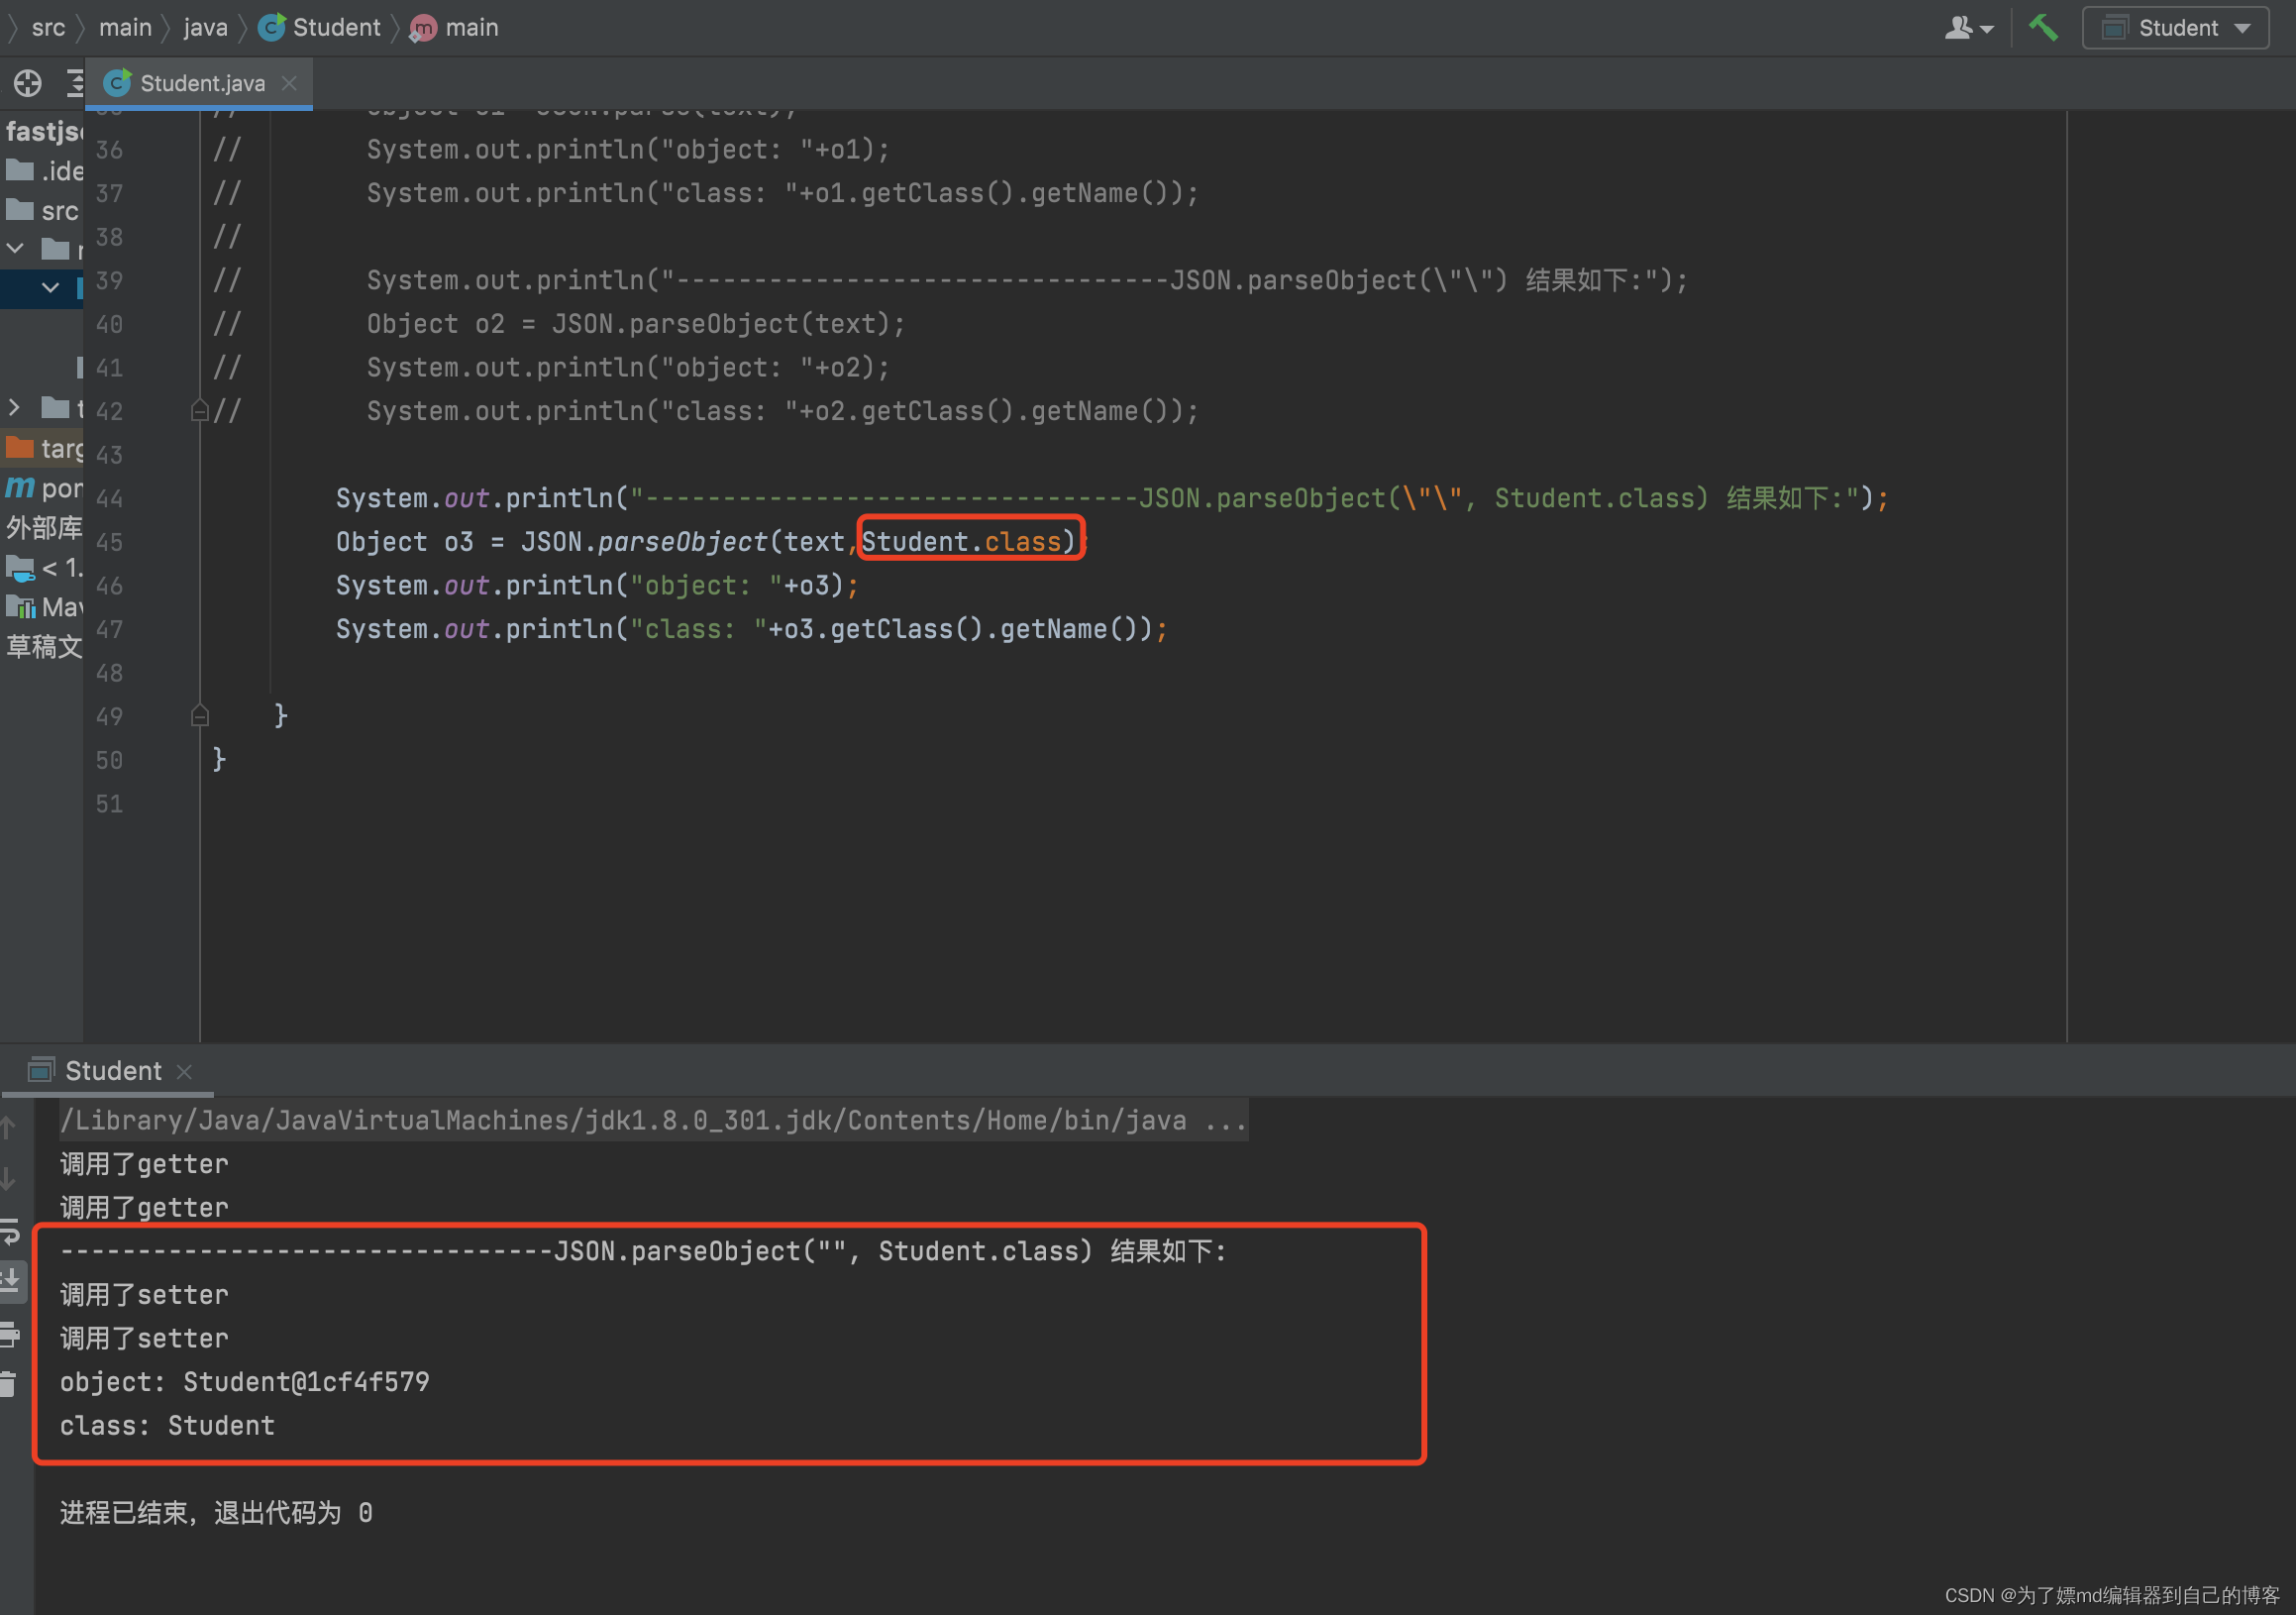Click console output 'class: Student'
This screenshot has height=1615, width=2296.
point(167,1426)
